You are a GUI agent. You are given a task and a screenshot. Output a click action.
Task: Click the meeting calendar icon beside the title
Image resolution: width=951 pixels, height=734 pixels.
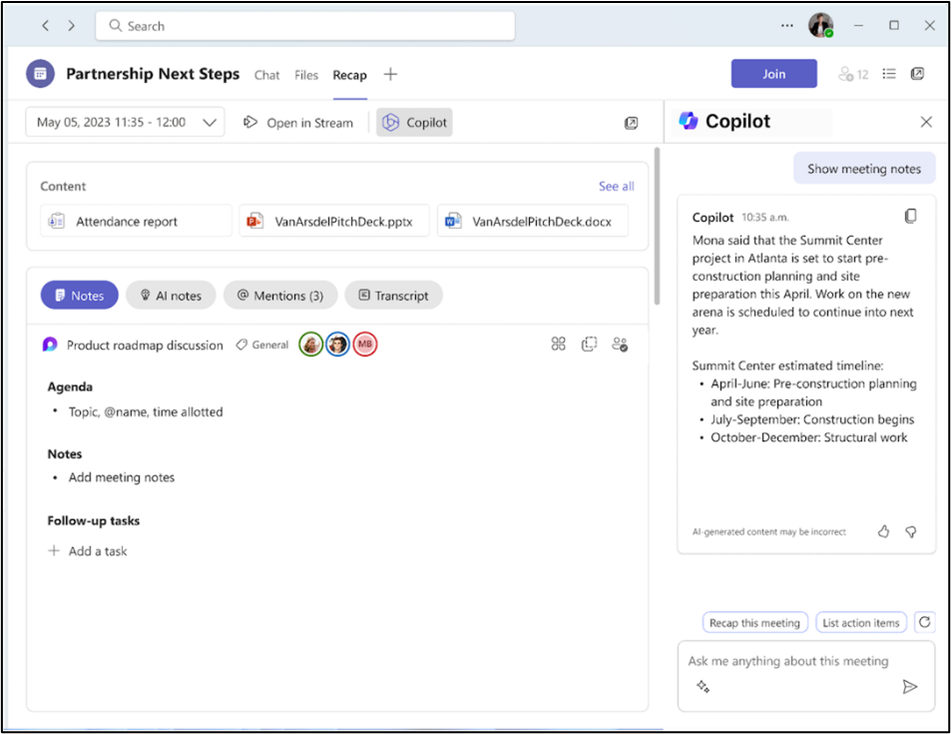pos(40,73)
